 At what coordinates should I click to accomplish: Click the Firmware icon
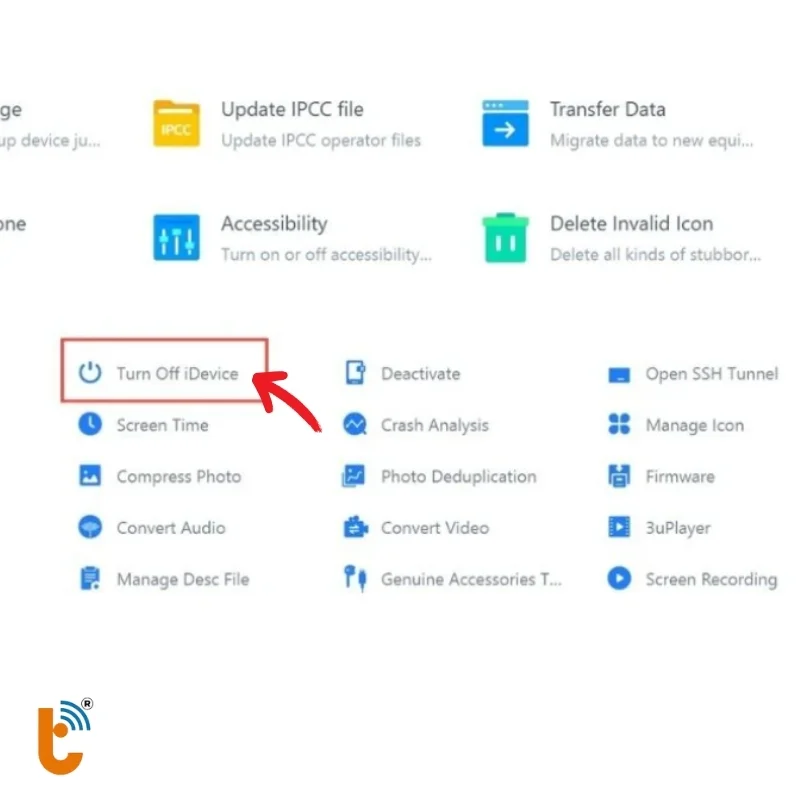click(619, 476)
